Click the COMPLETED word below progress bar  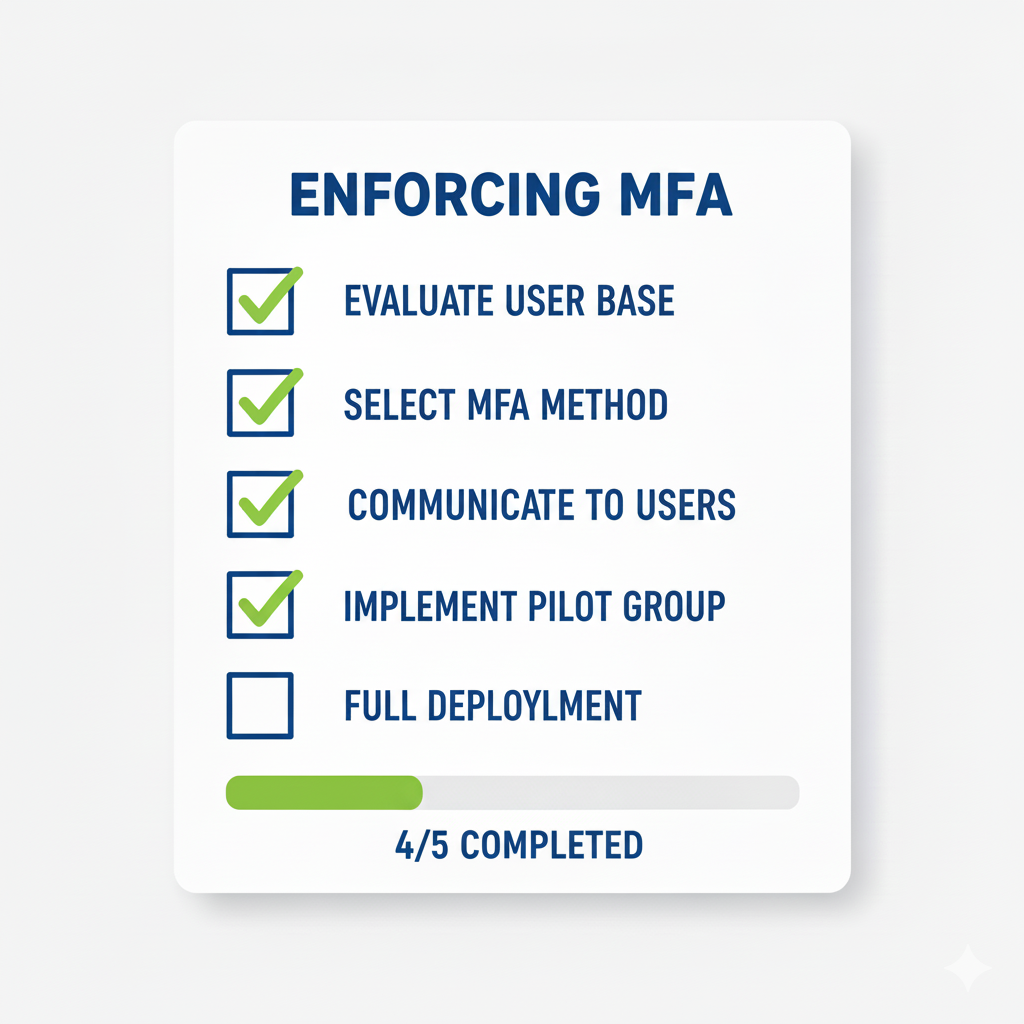pos(552,845)
